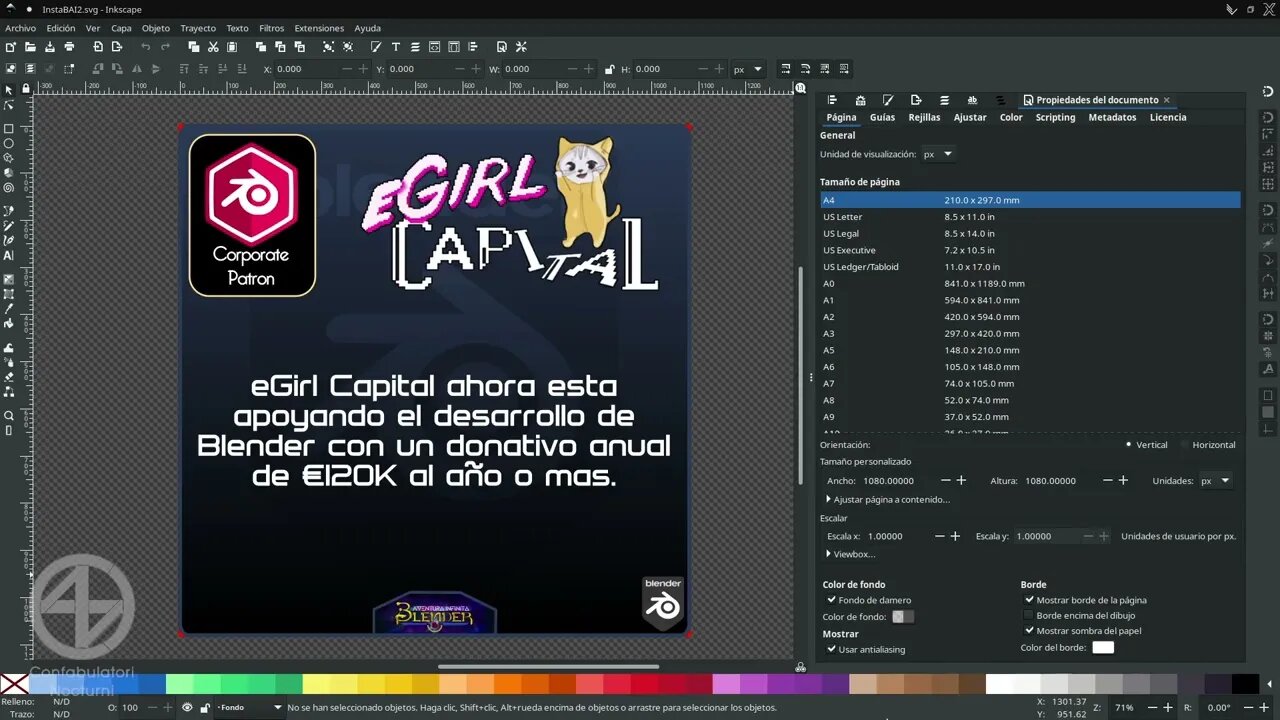Switch to the Guías tab
The width and height of the screenshot is (1280, 720).
(882, 117)
